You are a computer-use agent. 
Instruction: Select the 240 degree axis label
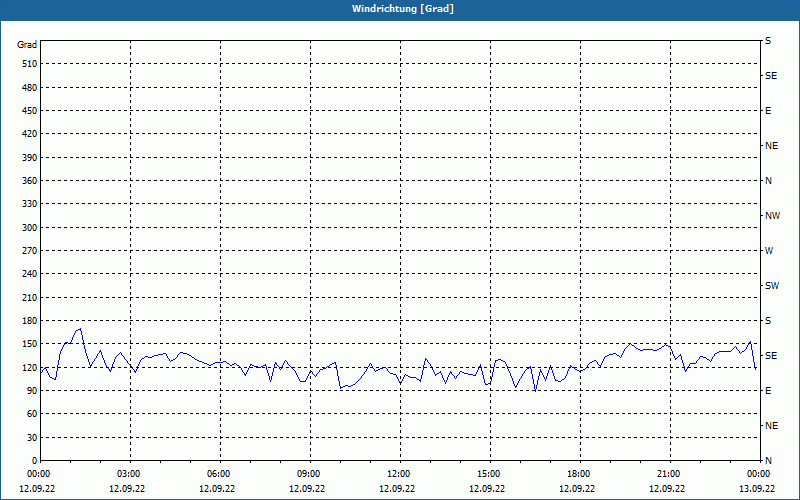click(x=30, y=274)
